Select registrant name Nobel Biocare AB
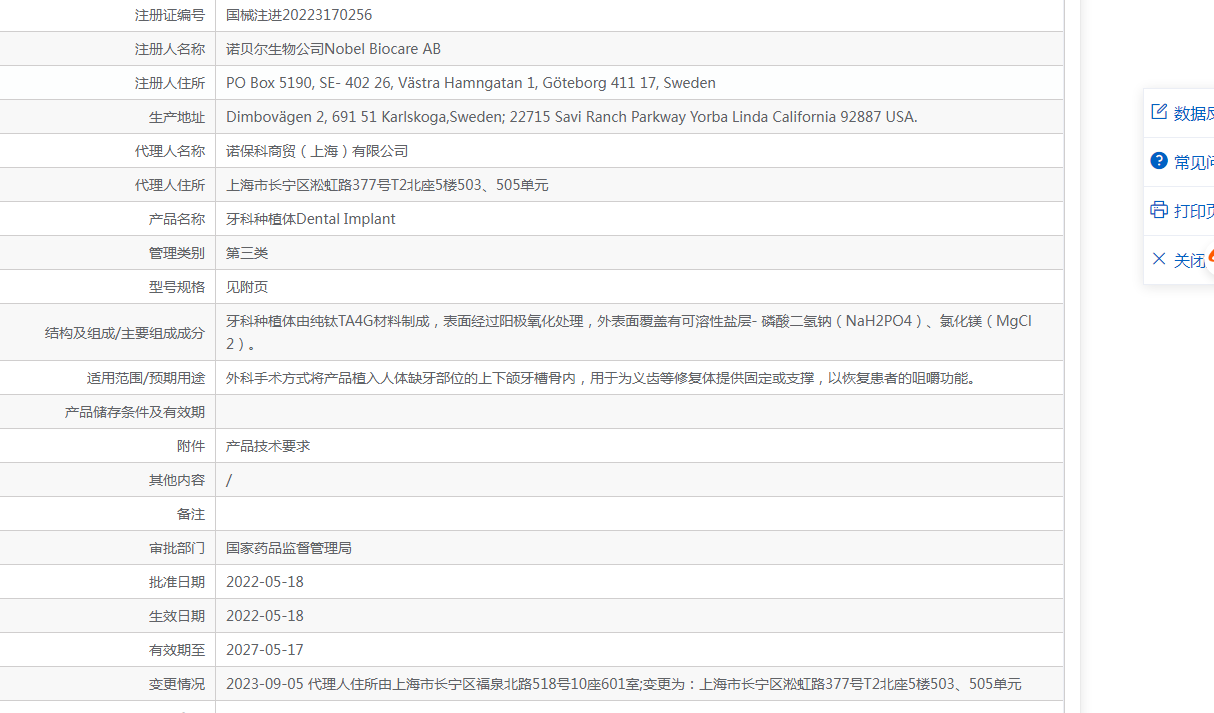The width and height of the screenshot is (1214, 713). click(333, 49)
